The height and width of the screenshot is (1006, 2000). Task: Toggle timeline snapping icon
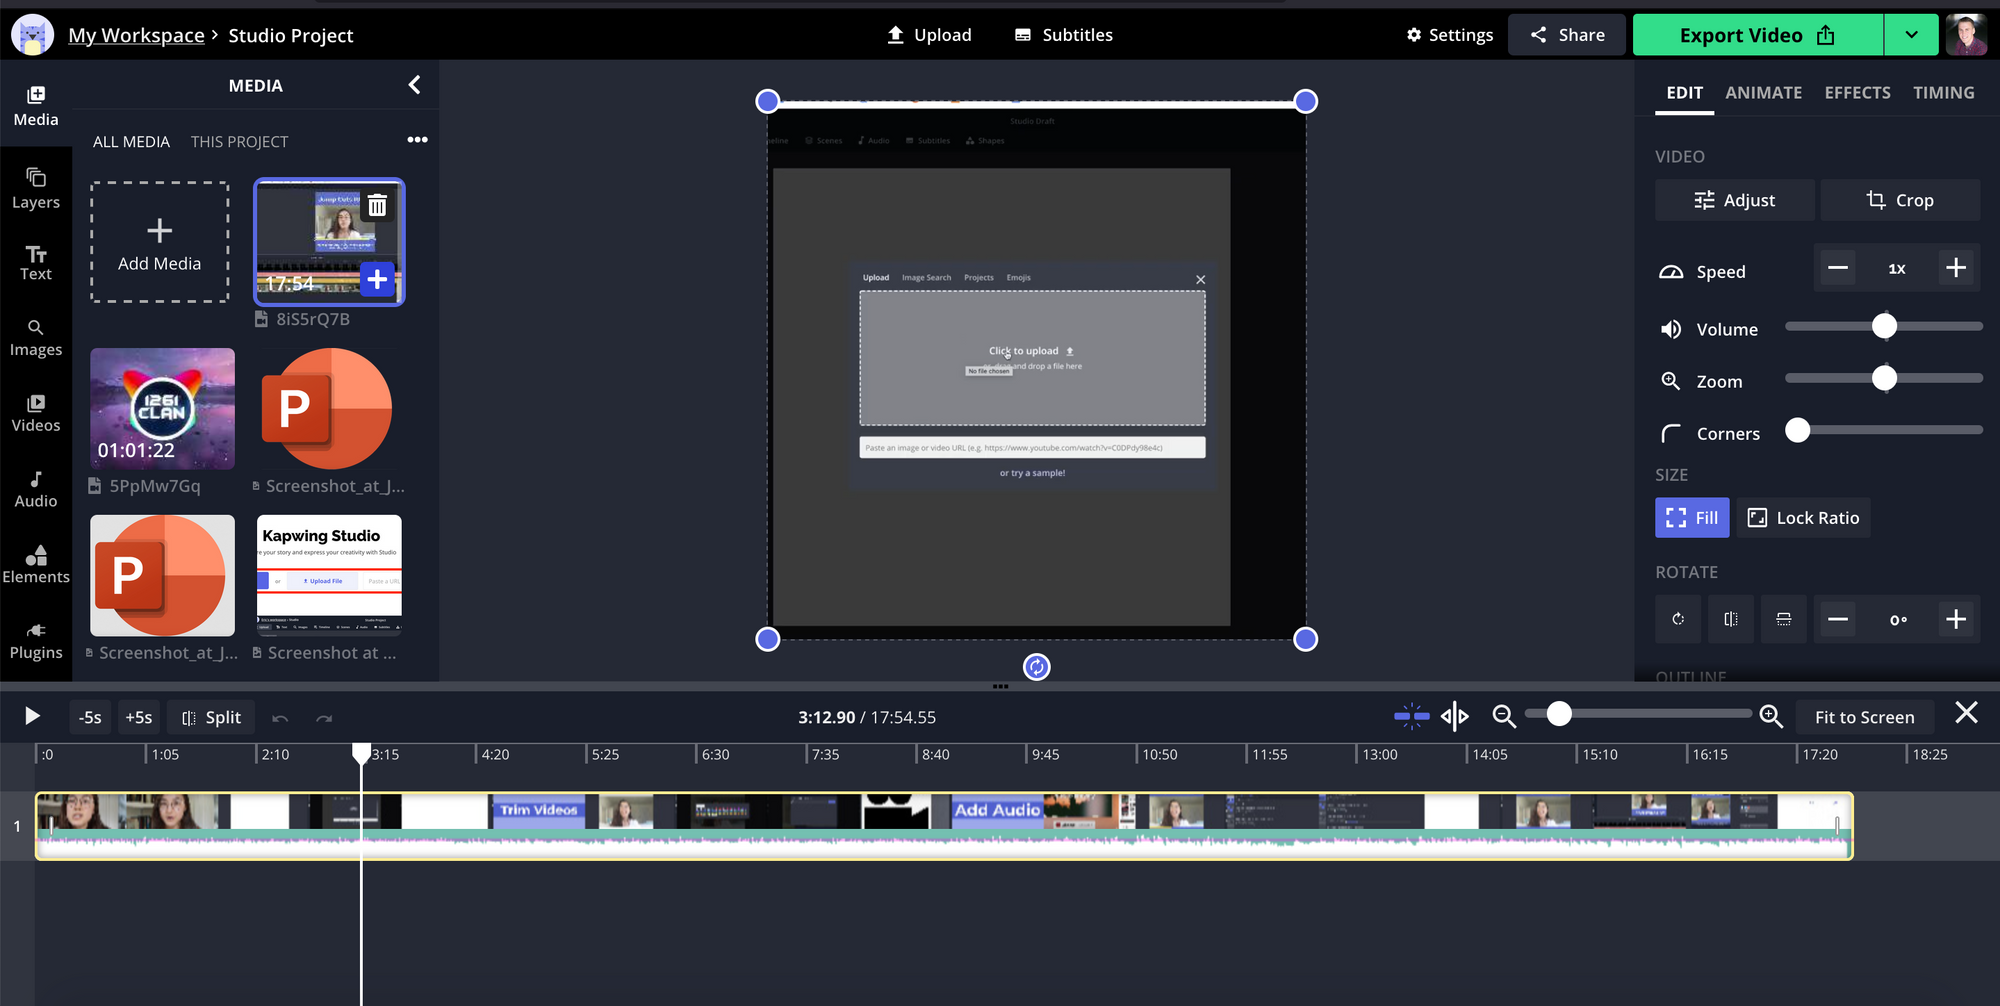(1411, 715)
